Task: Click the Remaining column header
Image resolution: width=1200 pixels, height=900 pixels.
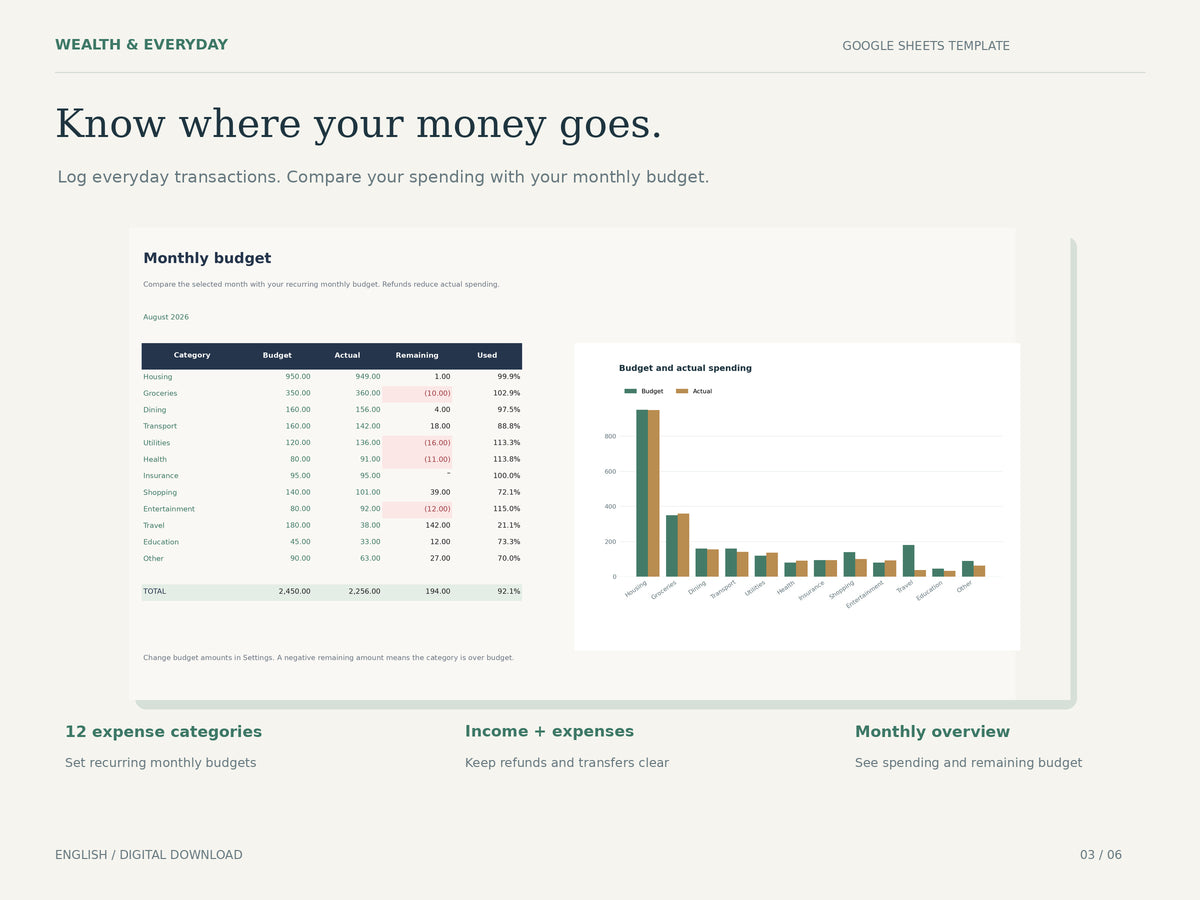Action: click(x=417, y=356)
